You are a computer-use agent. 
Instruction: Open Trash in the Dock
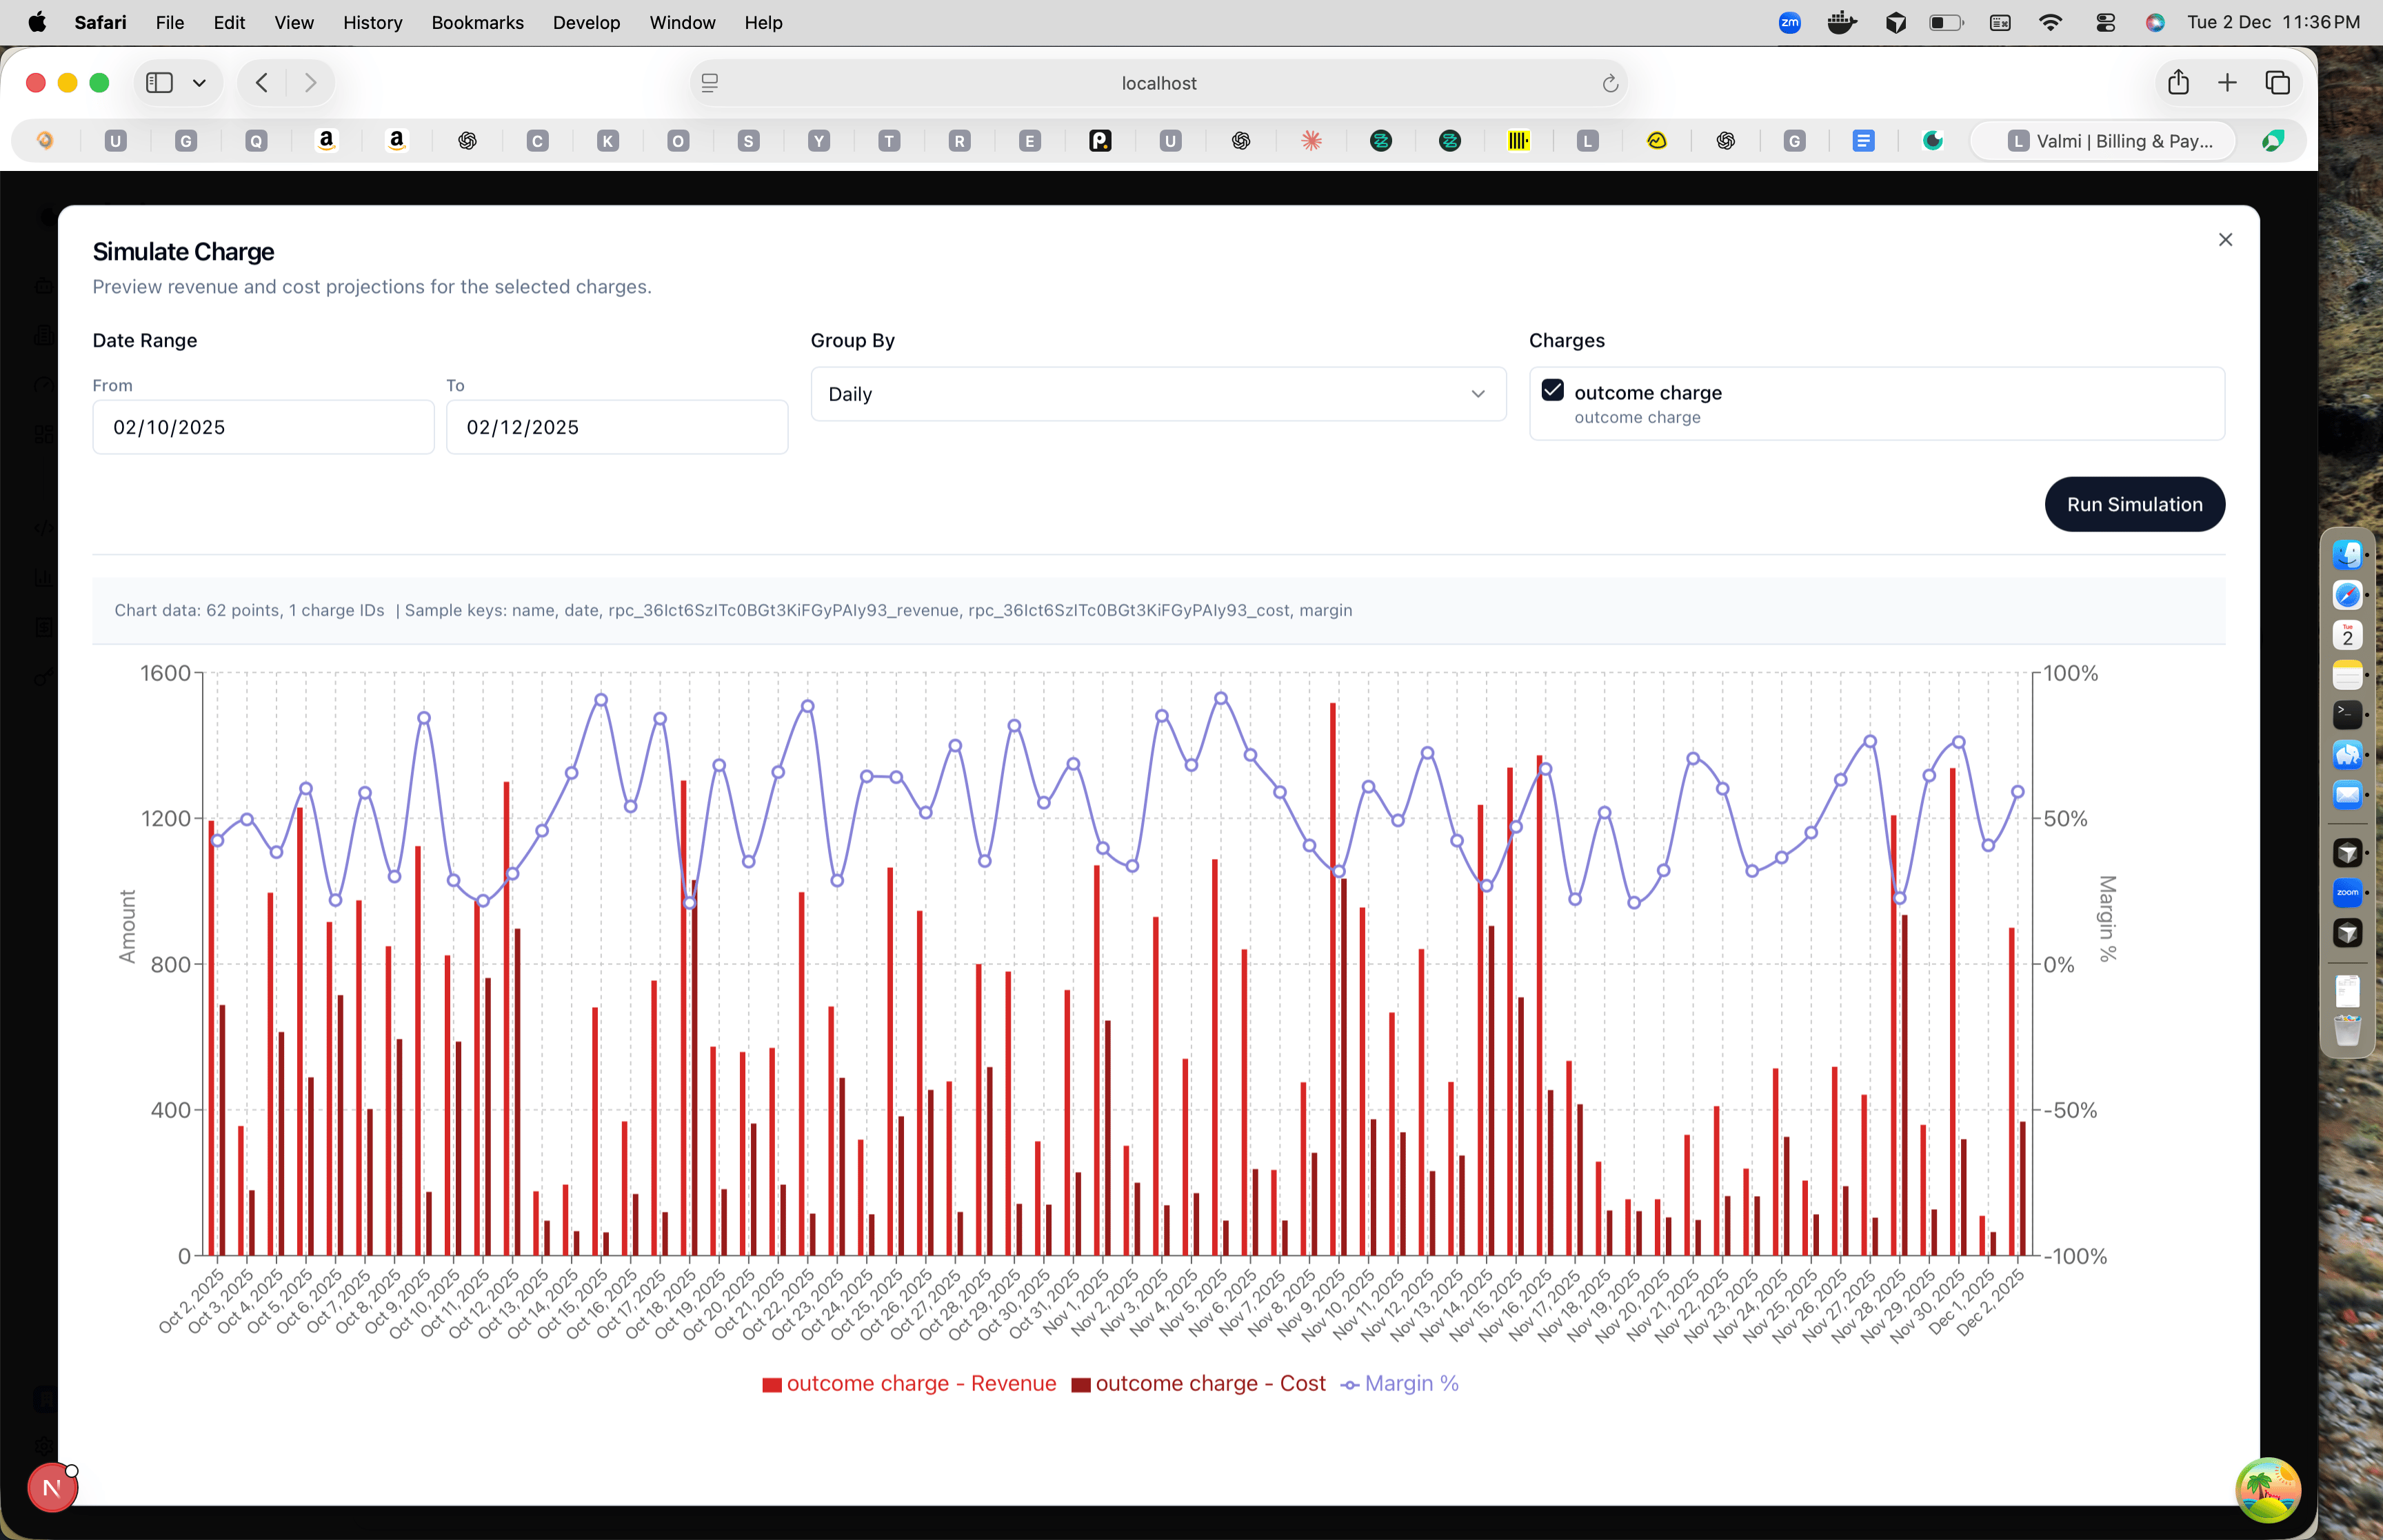2347,1030
